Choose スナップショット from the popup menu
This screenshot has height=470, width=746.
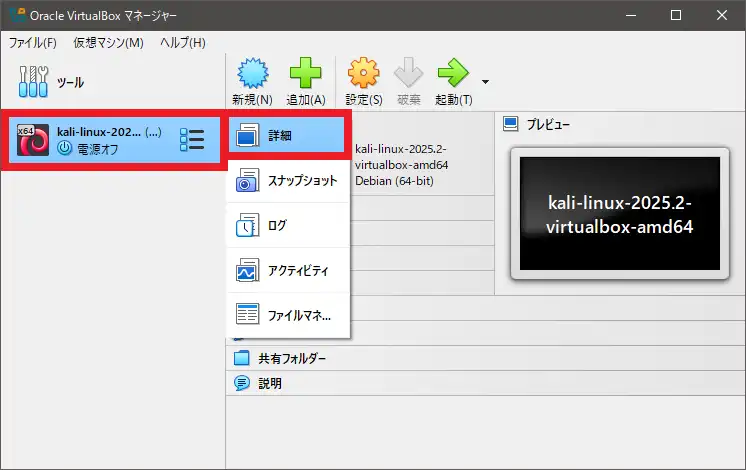click(288, 180)
